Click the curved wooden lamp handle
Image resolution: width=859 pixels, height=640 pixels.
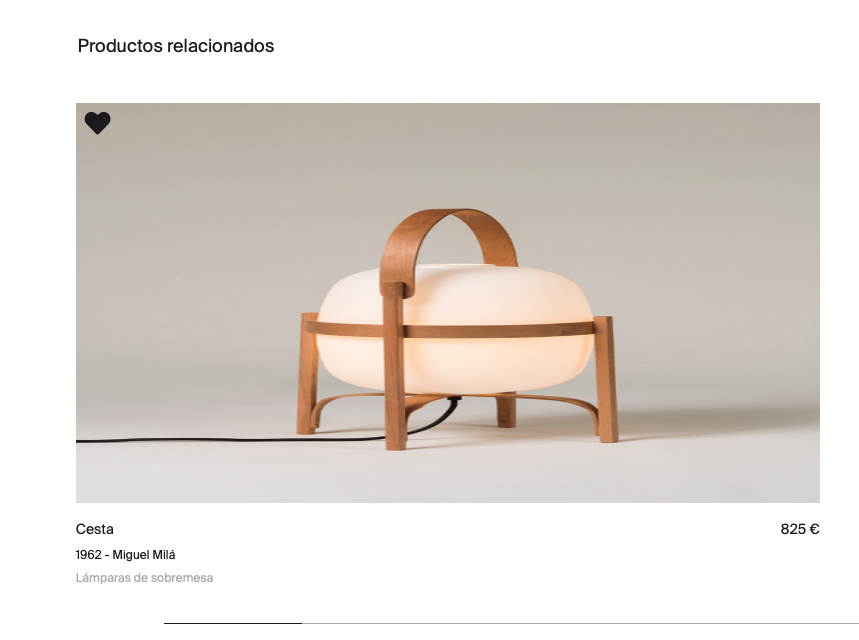pos(448,244)
